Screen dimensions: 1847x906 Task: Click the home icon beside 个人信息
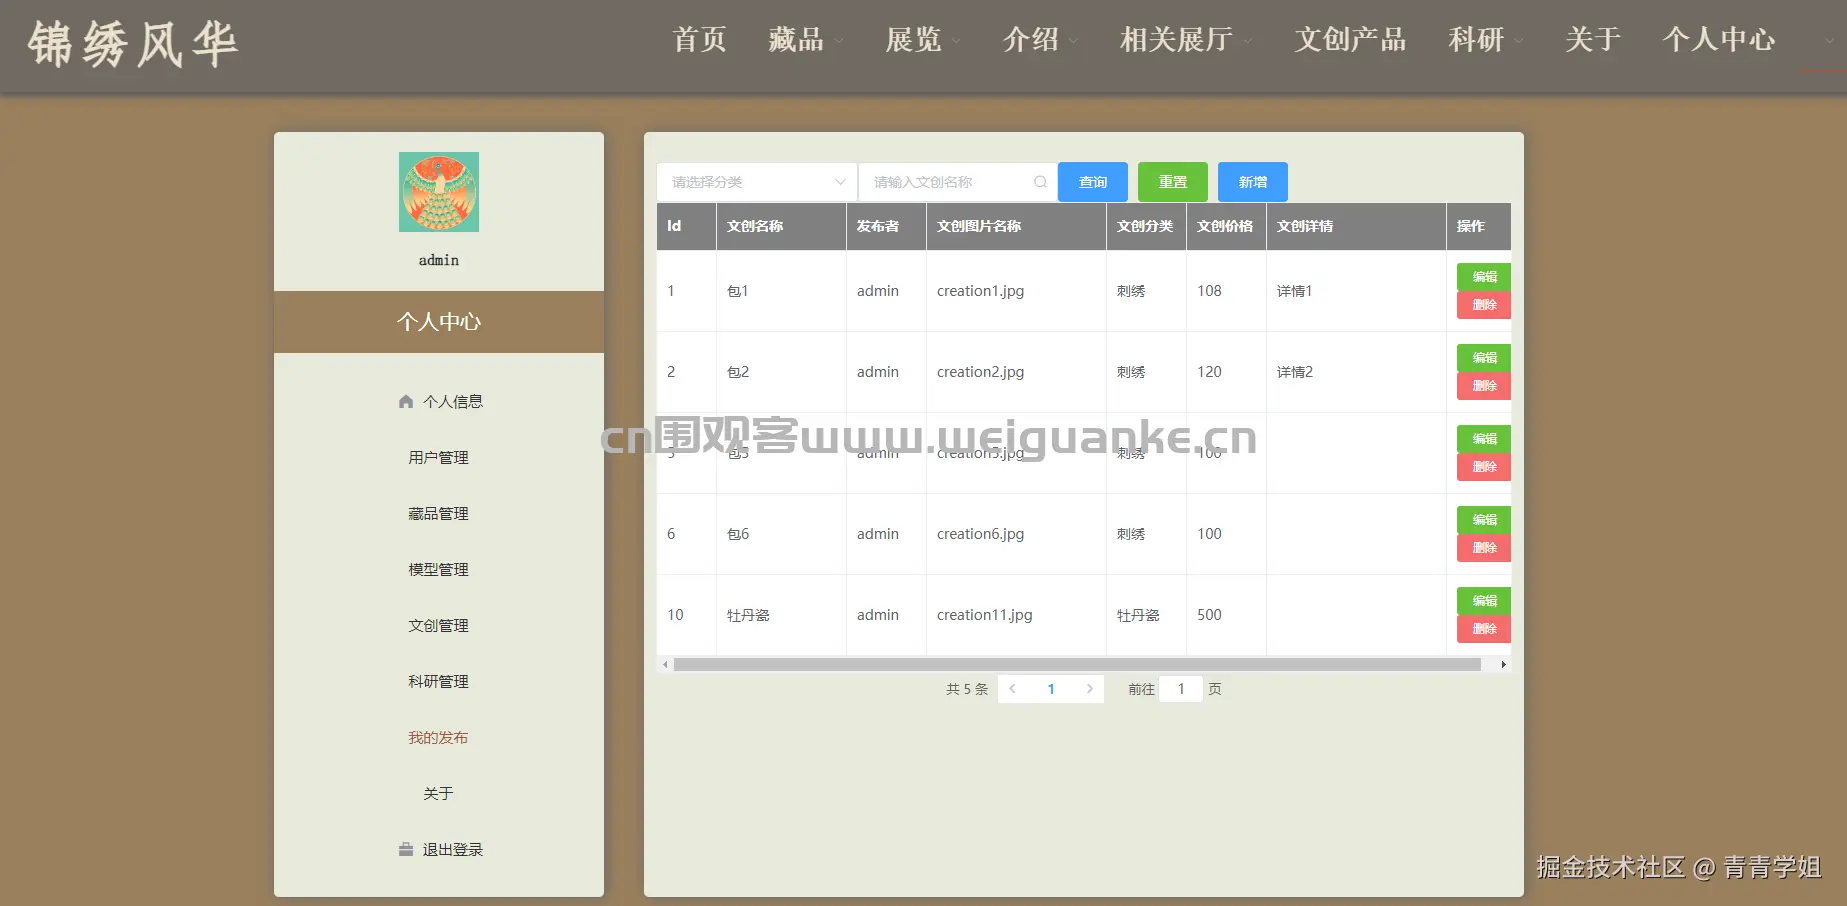[406, 401]
